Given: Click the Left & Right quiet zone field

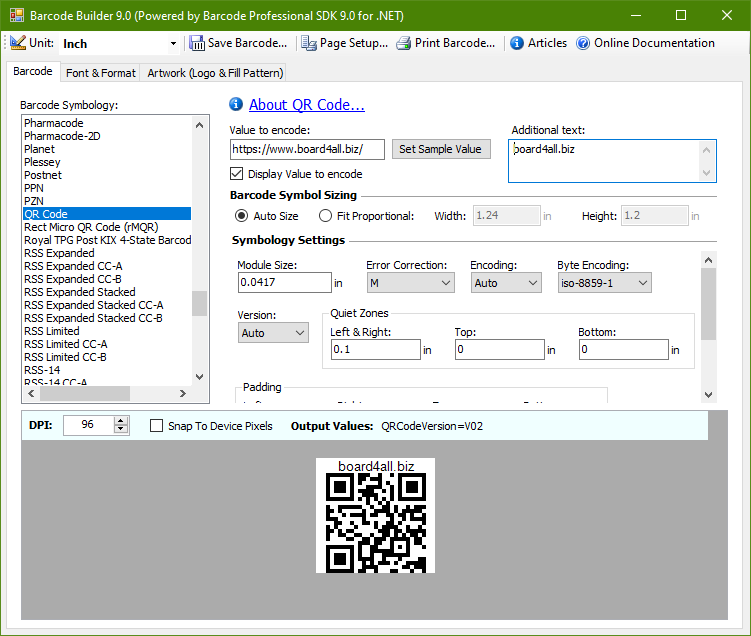Looking at the screenshot, I should pos(376,350).
